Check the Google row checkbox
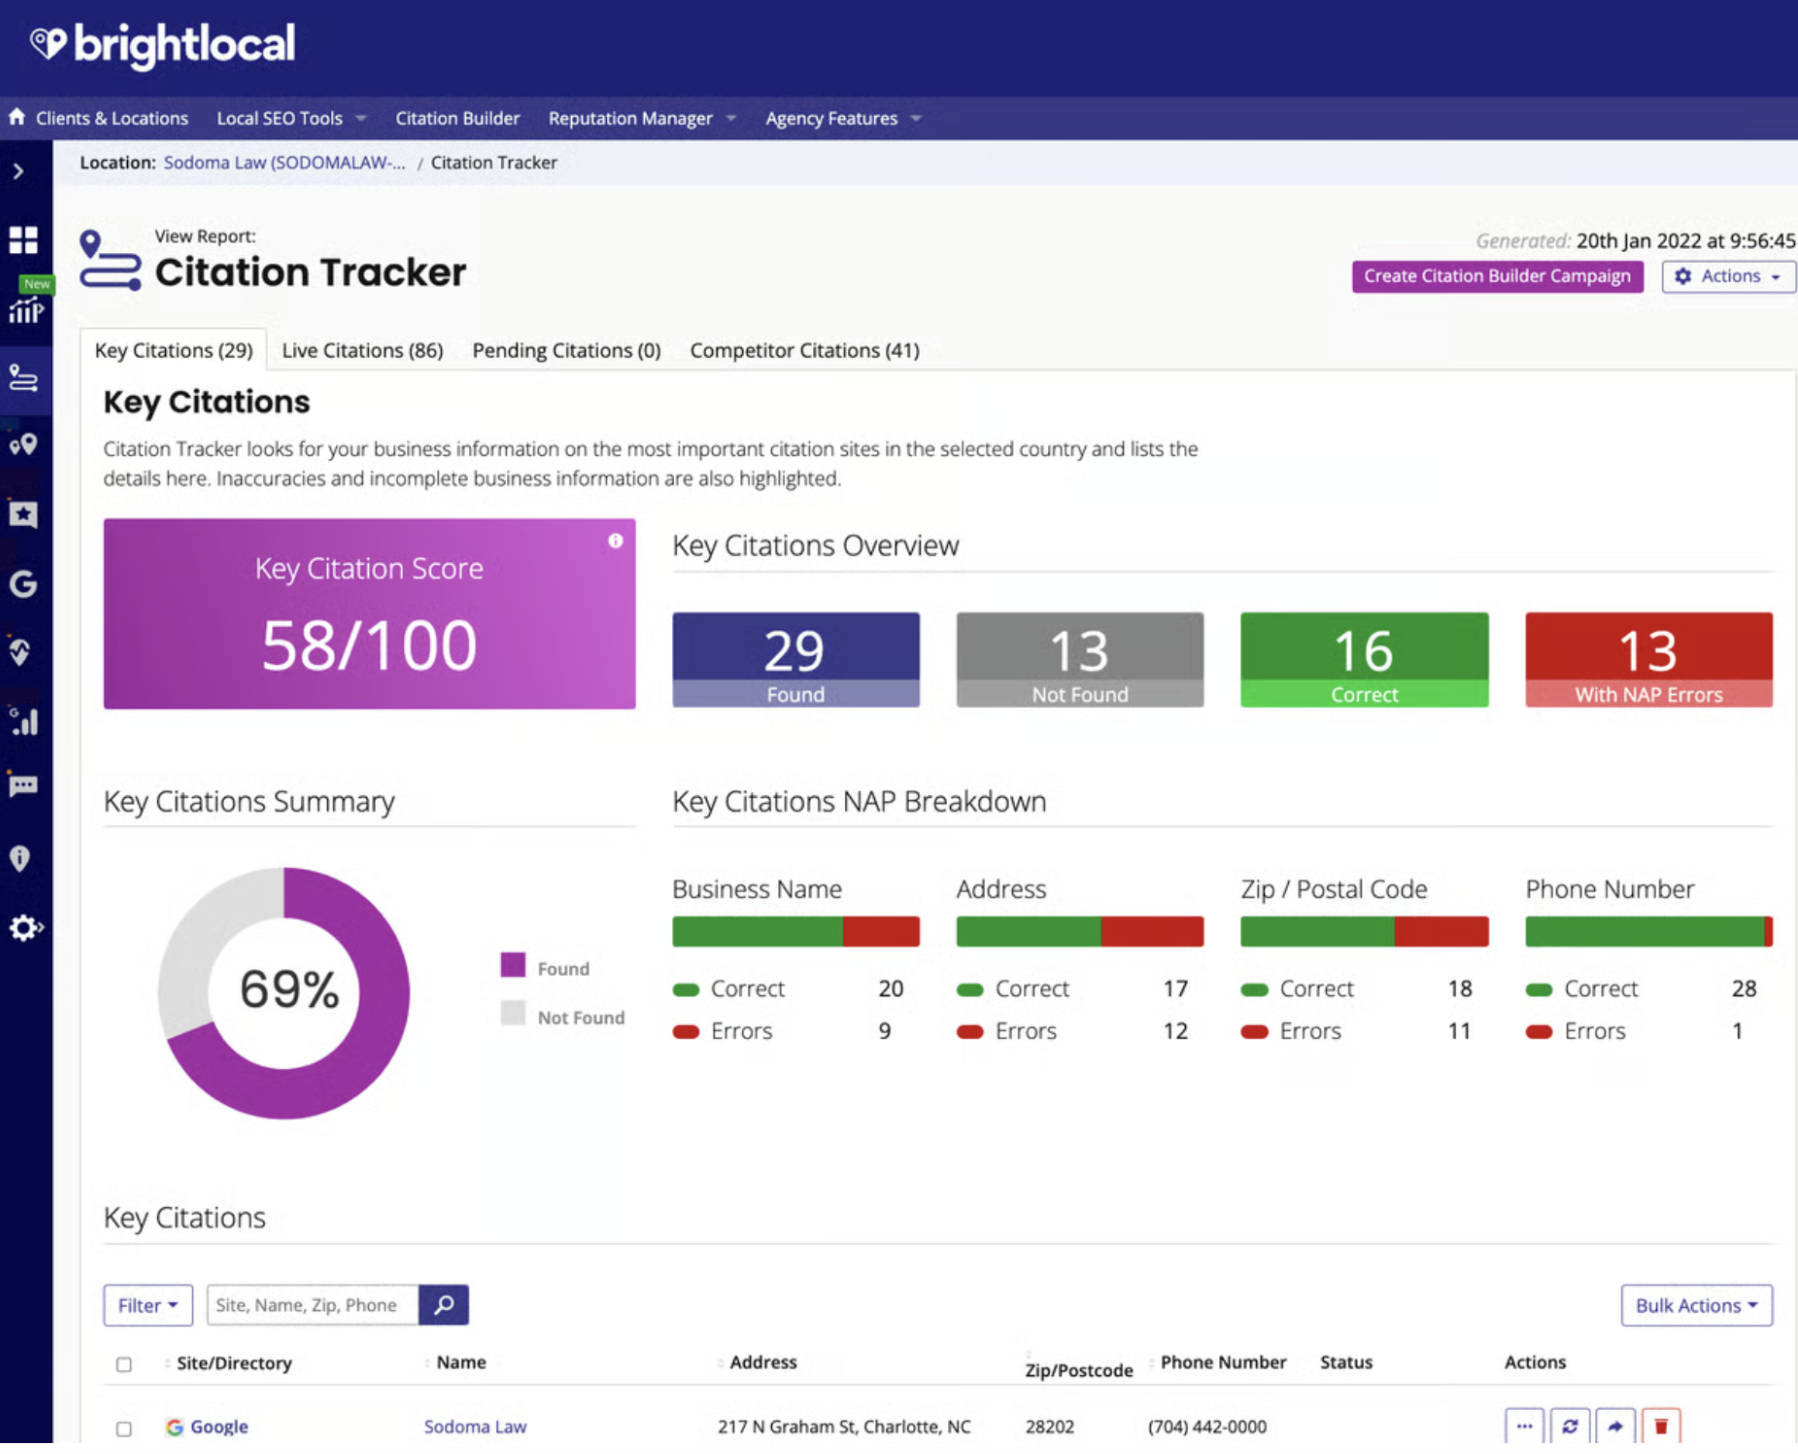 (x=124, y=1428)
